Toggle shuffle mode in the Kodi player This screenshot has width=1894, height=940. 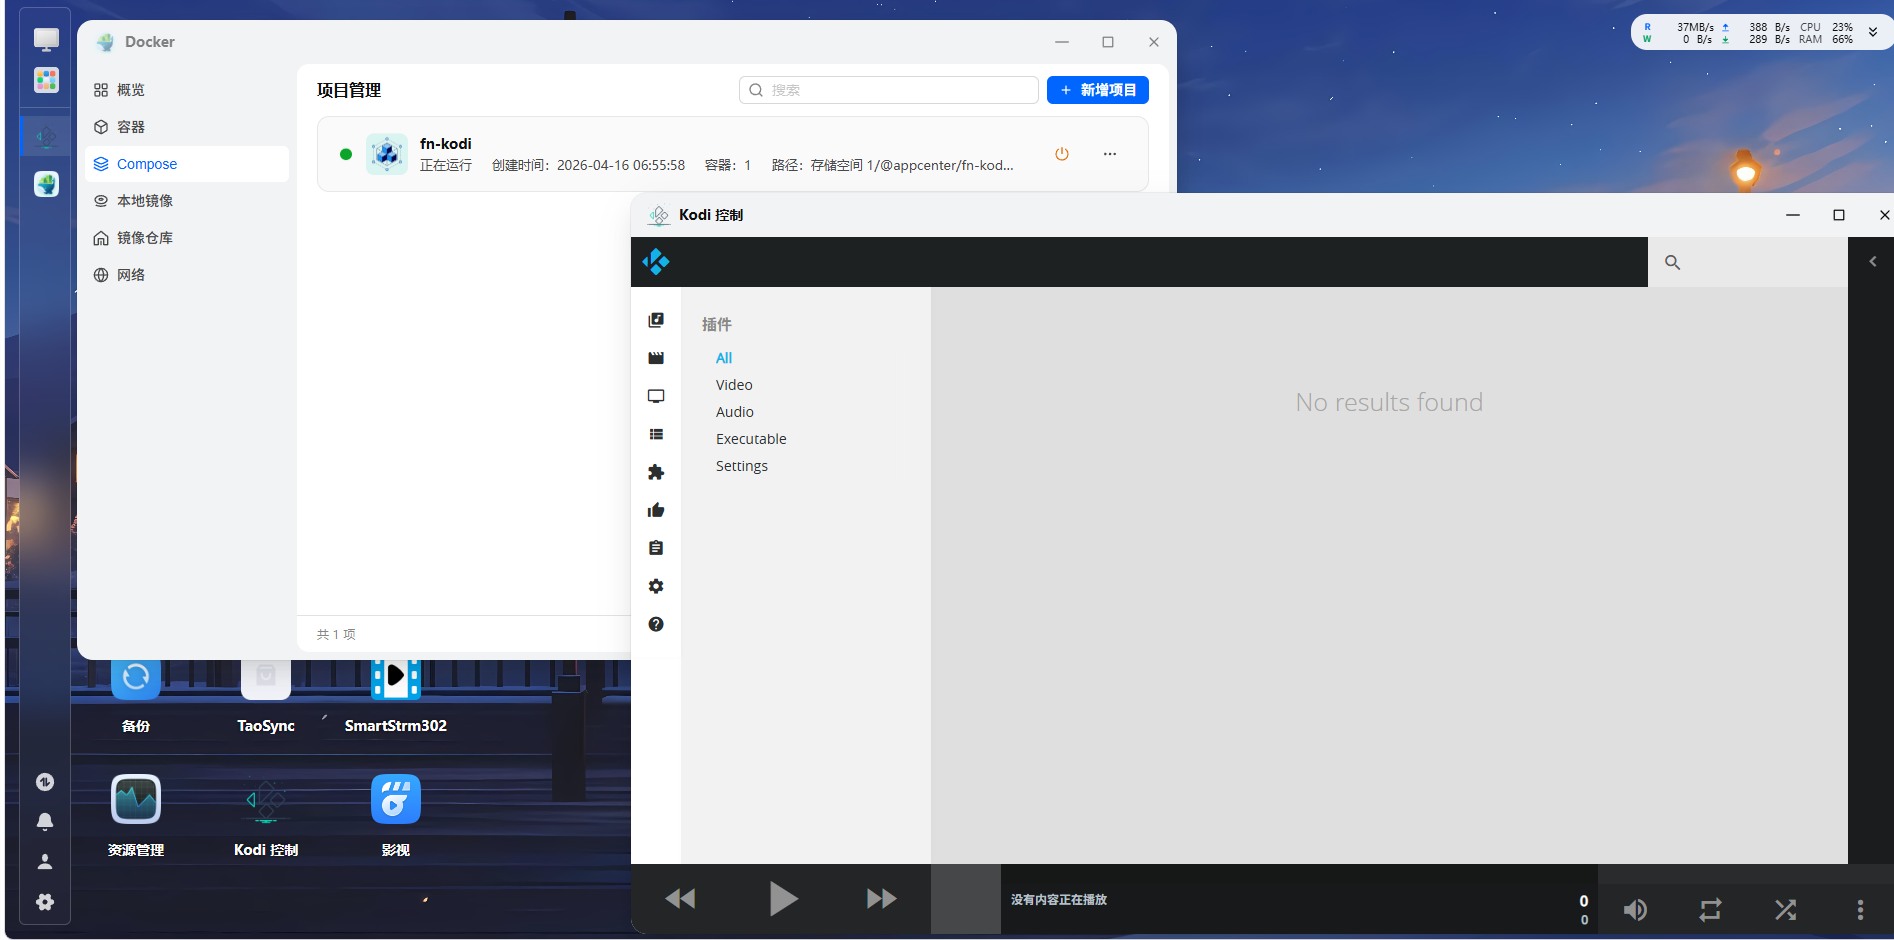point(1785,909)
